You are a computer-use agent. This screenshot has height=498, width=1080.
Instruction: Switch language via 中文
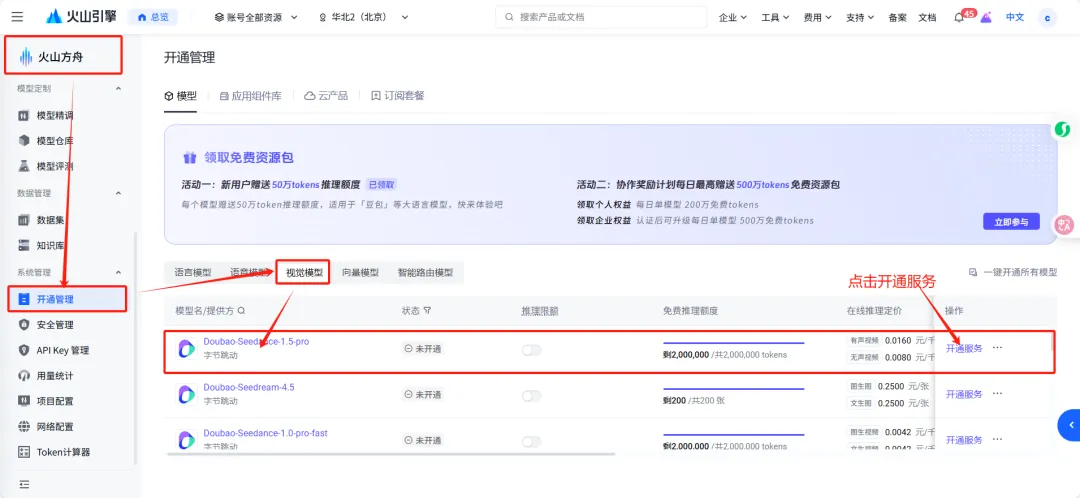coord(1015,17)
